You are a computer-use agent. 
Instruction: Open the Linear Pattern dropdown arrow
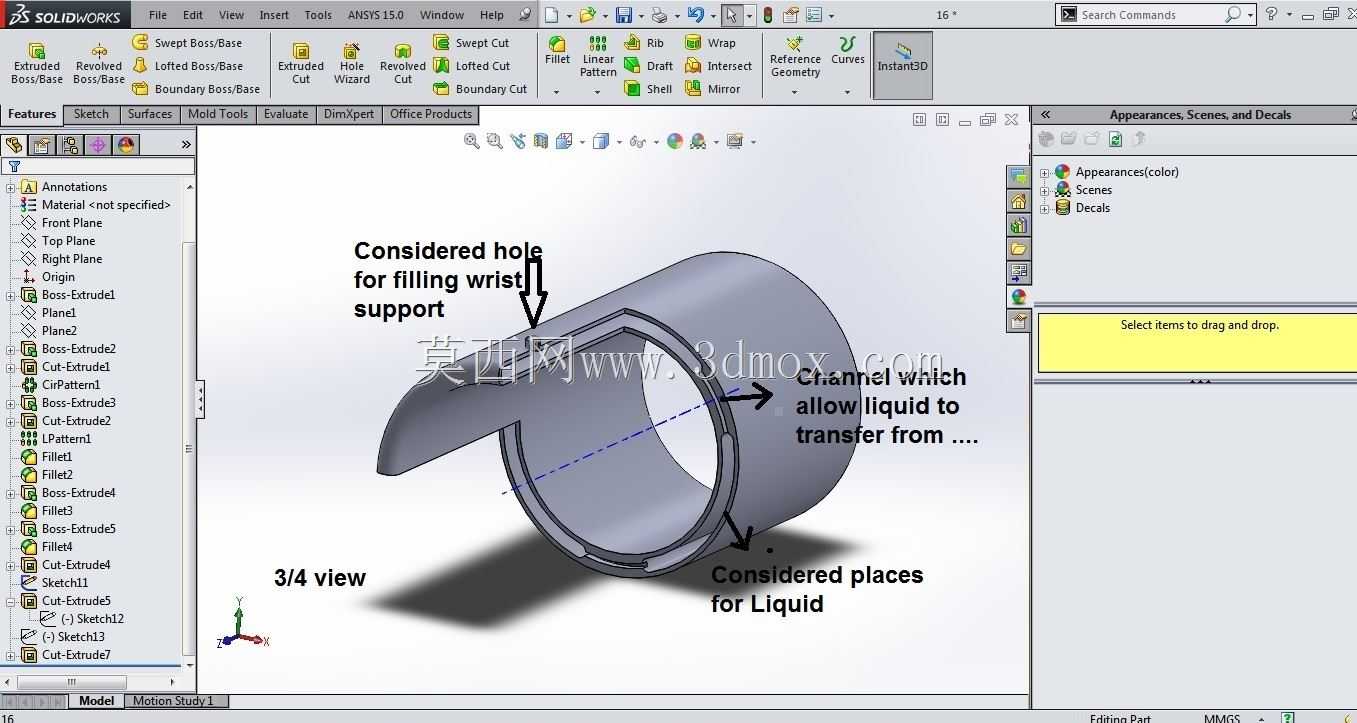pos(597,92)
